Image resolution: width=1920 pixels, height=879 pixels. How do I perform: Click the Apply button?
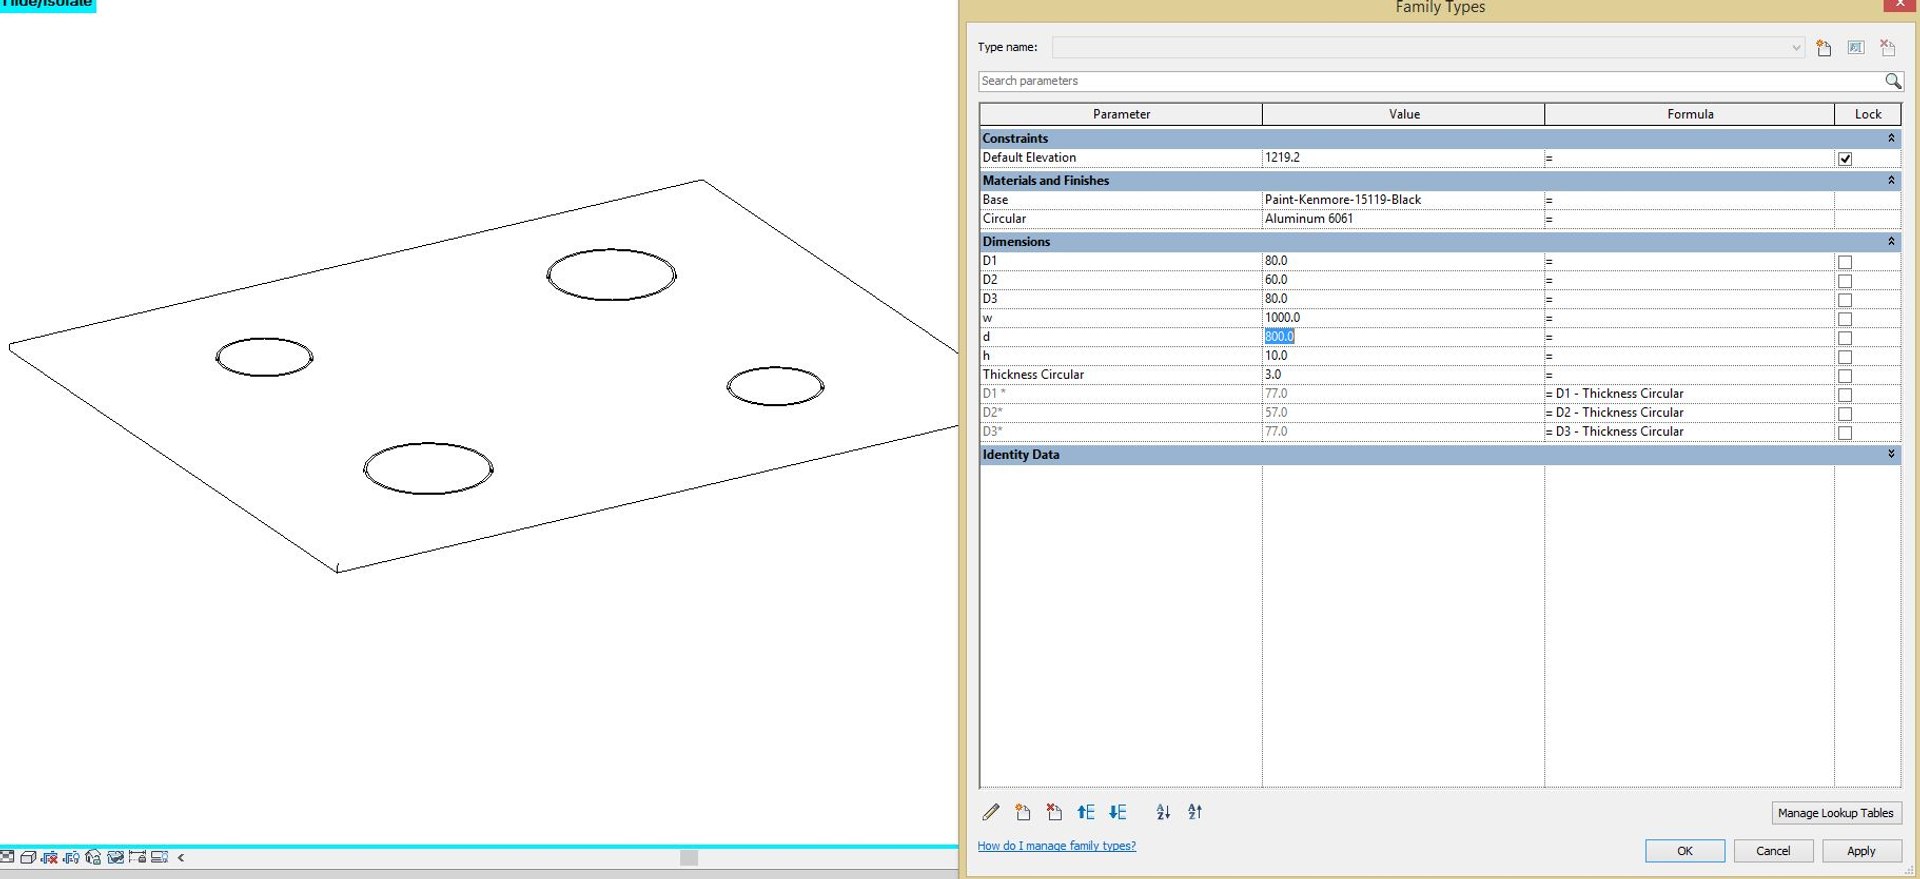pos(1861,851)
